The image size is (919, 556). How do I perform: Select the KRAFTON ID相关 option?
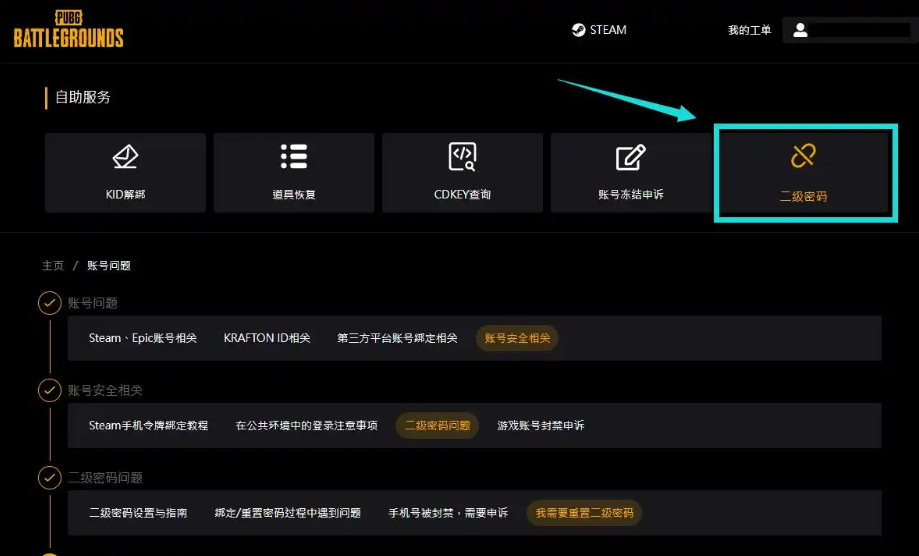[267, 338]
